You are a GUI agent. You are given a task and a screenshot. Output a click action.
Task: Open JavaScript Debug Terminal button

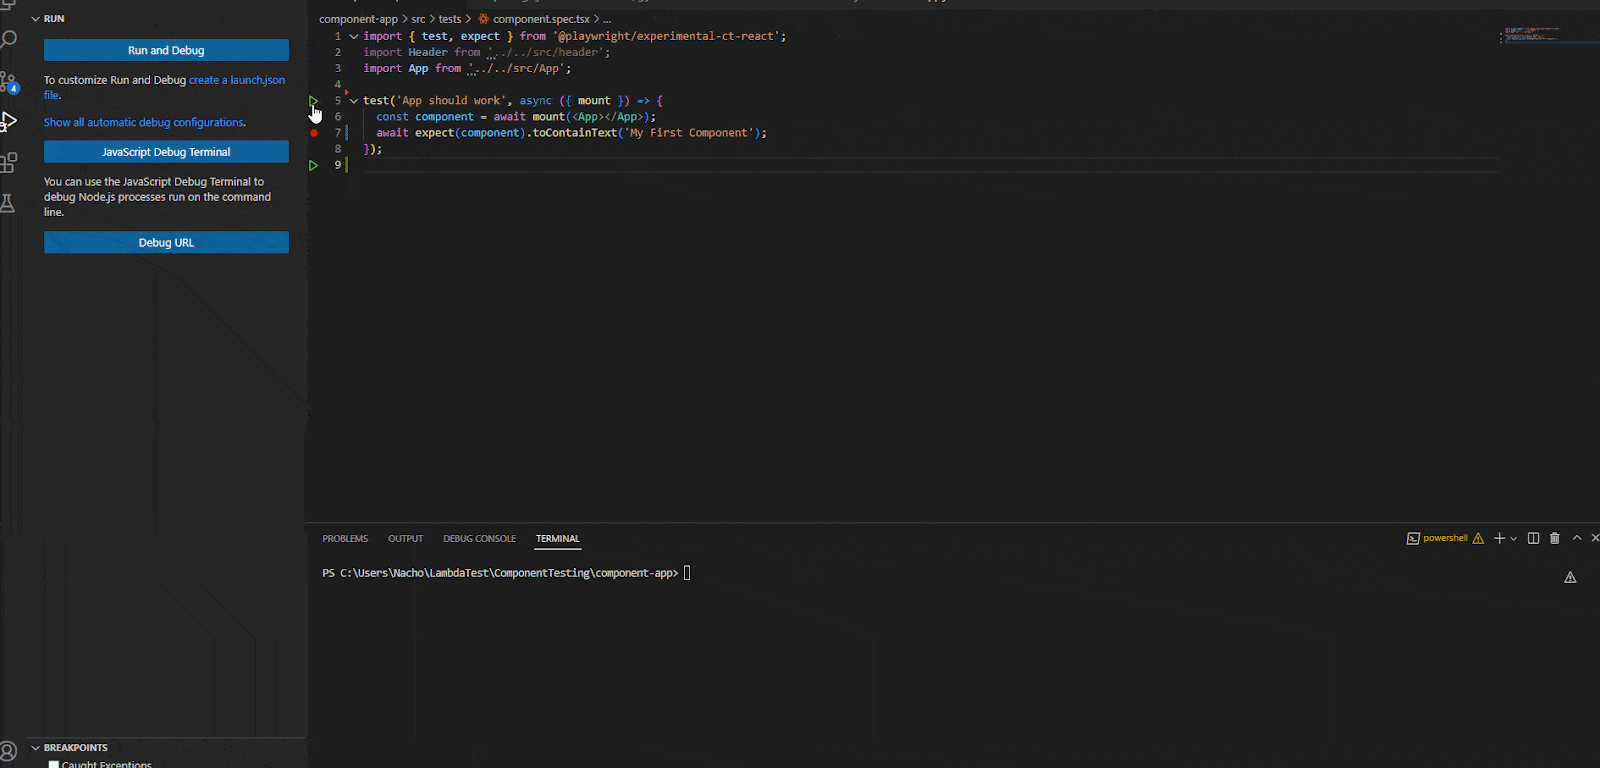[x=166, y=152]
